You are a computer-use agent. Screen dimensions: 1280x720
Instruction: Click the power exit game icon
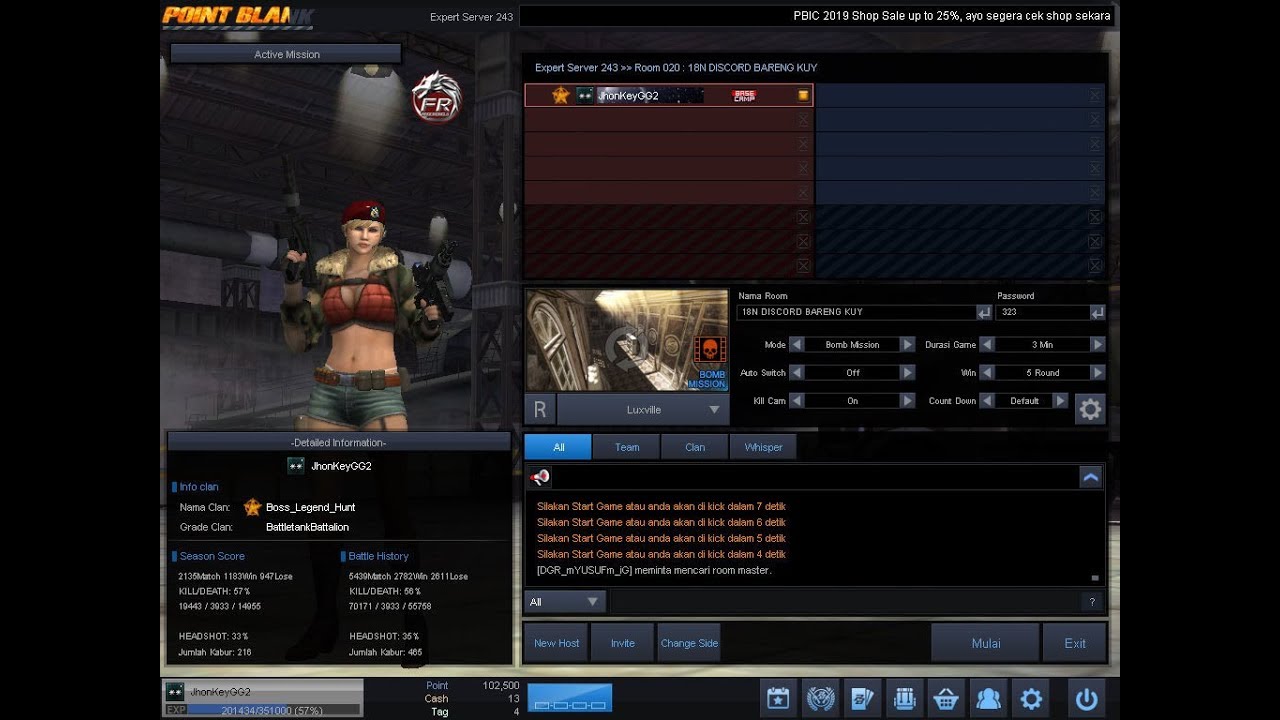pos(1087,698)
